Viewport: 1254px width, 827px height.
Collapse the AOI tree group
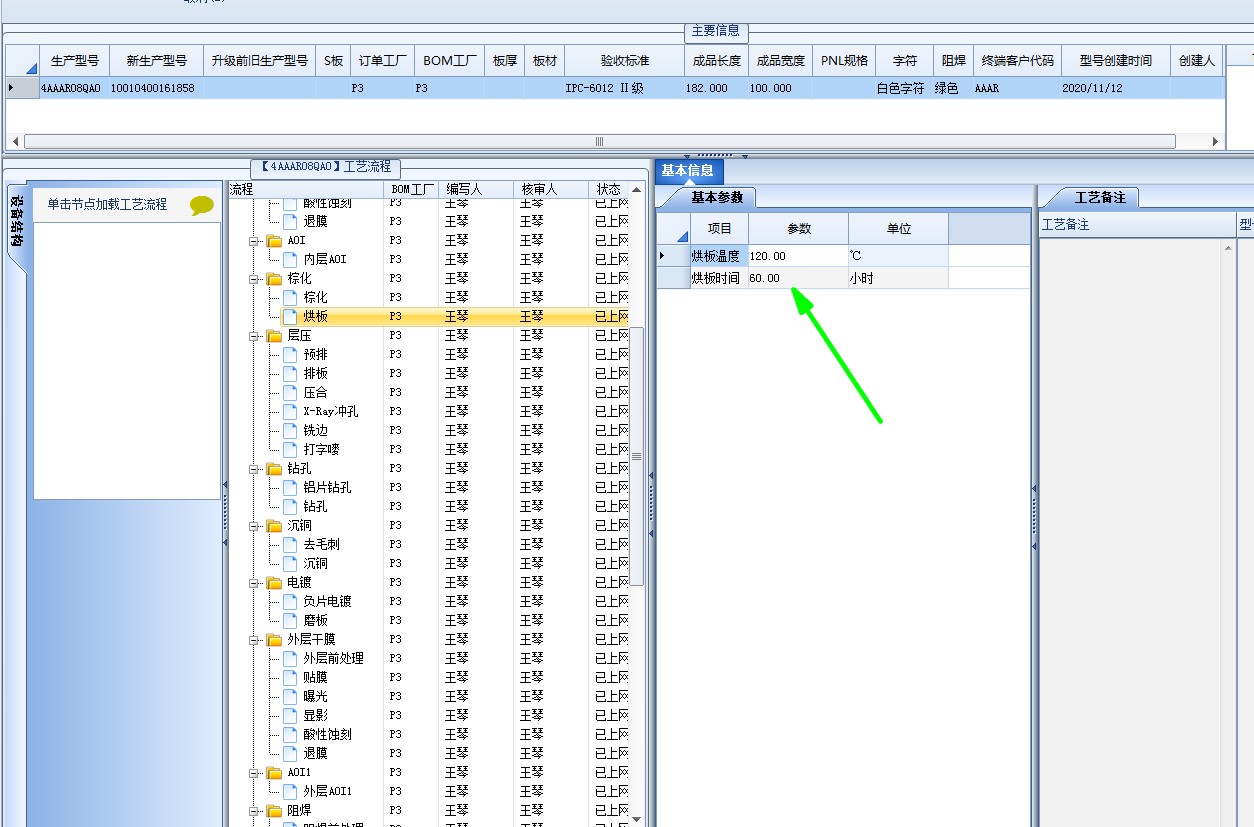[x=254, y=241]
